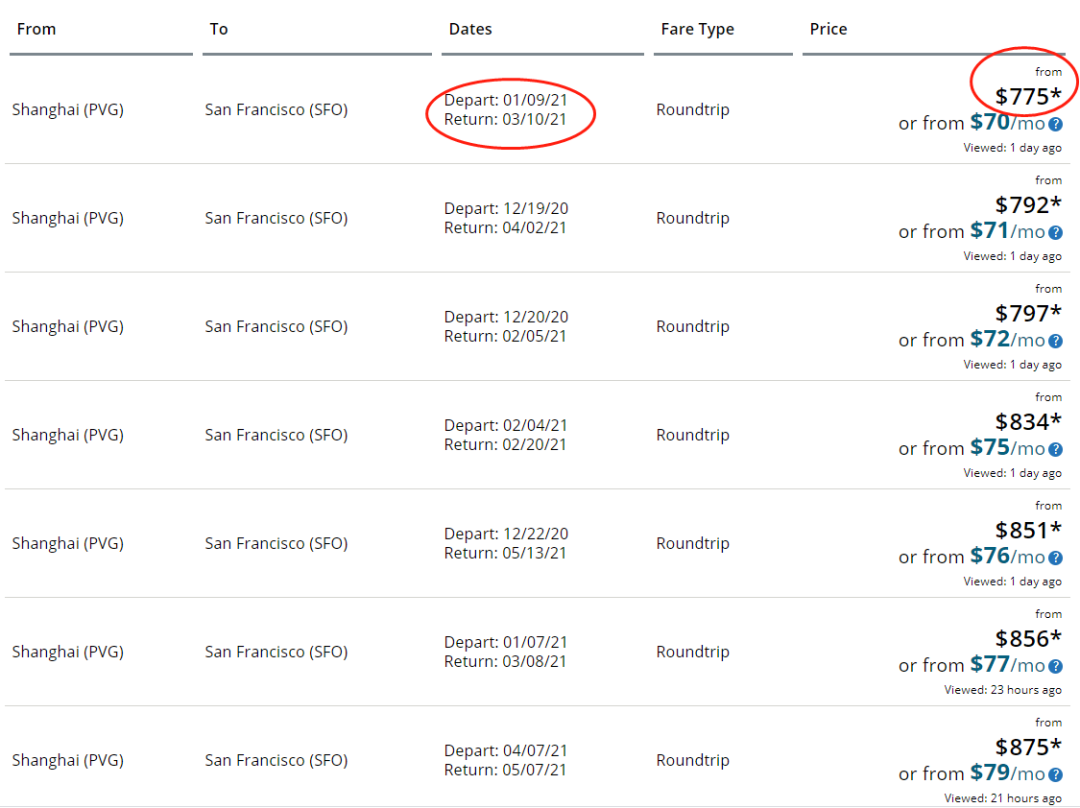Screen dimensions: 1080x808
Task: Click the Price column header
Action: pos(828,29)
